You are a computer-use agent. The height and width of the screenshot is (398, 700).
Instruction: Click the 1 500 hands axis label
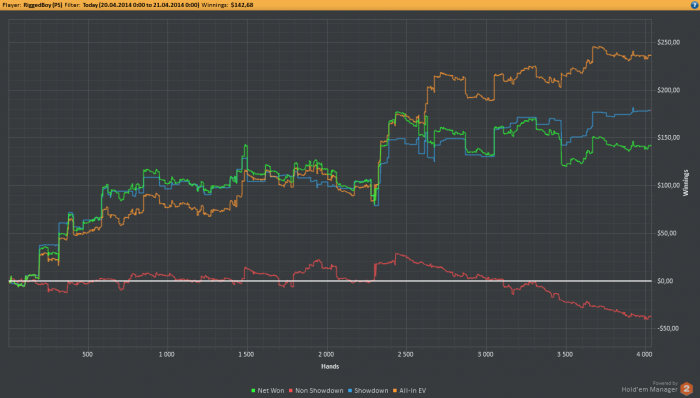point(246,354)
